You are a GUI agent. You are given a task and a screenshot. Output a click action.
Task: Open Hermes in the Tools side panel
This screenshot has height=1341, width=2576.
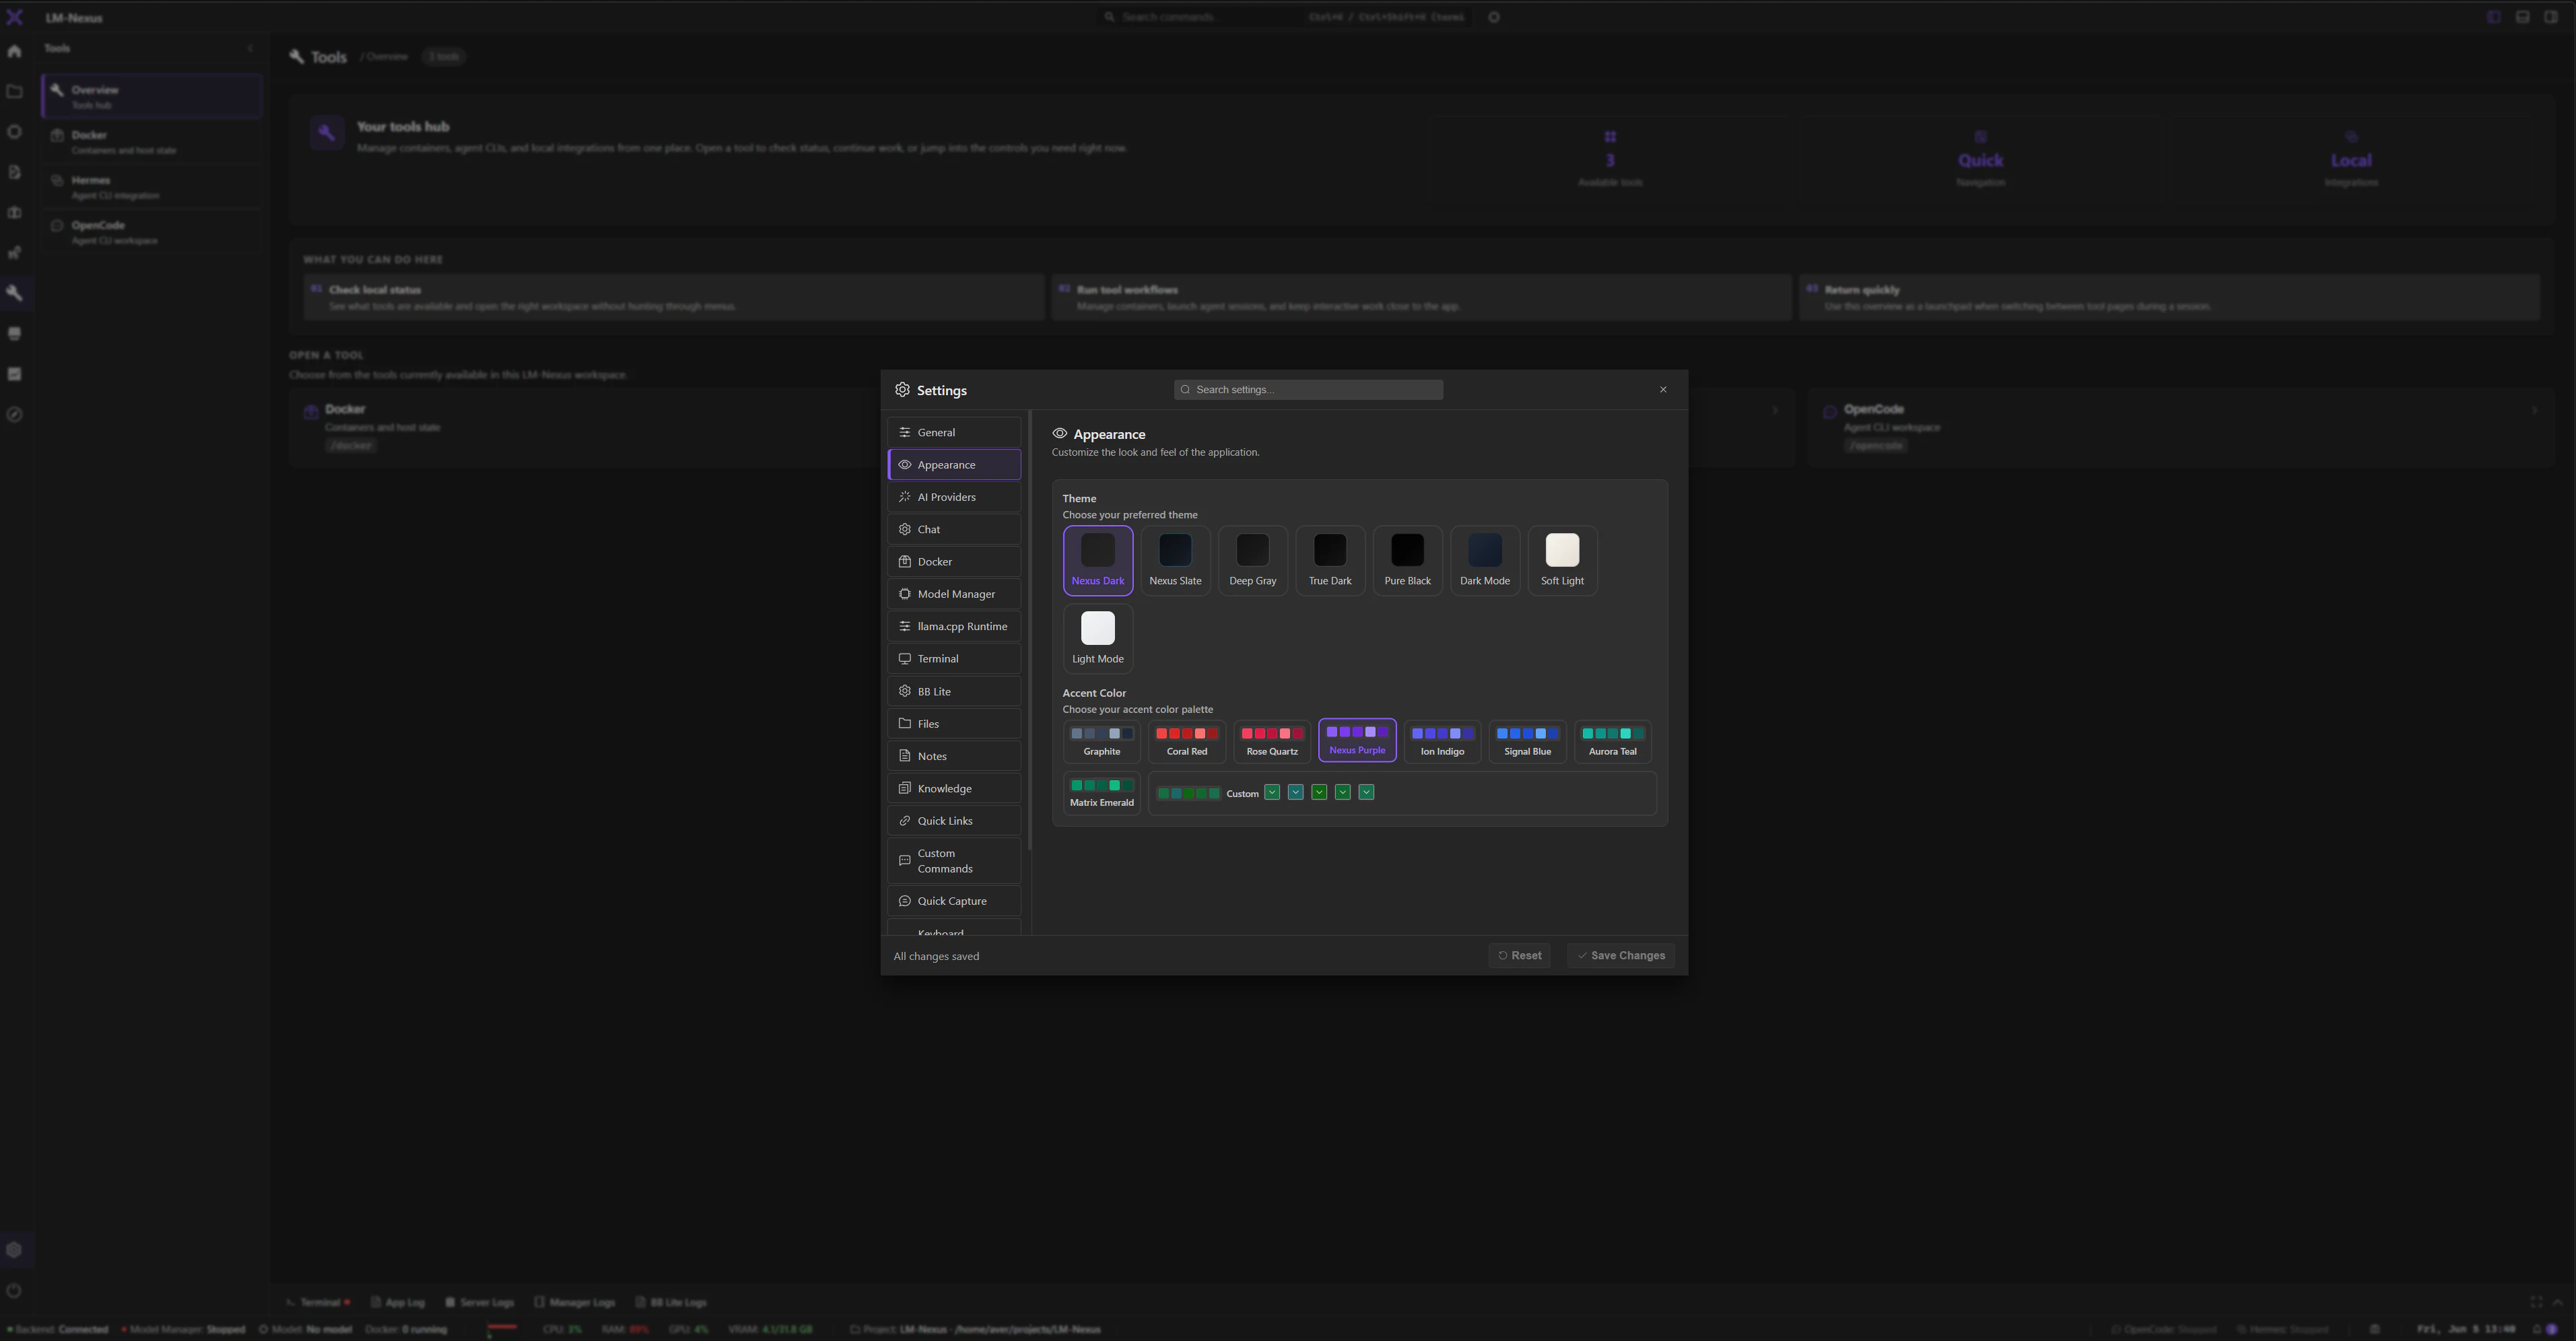(151, 187)
